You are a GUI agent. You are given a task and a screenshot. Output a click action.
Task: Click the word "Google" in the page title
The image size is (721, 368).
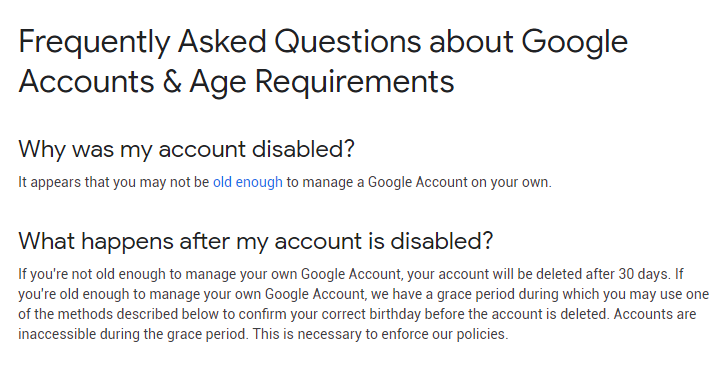574,43
